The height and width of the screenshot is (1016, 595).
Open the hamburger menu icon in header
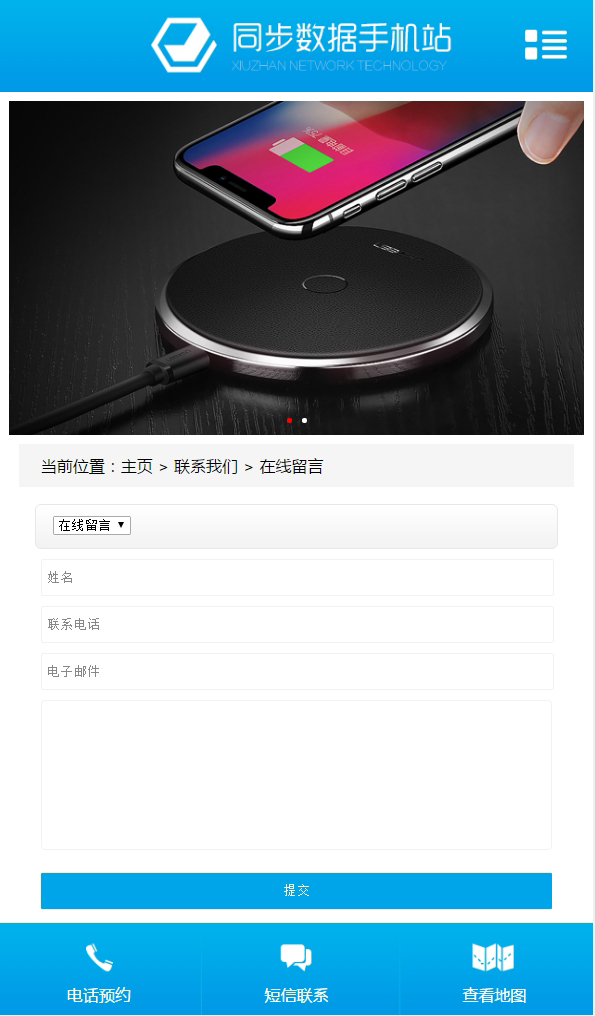click(546, 45)
